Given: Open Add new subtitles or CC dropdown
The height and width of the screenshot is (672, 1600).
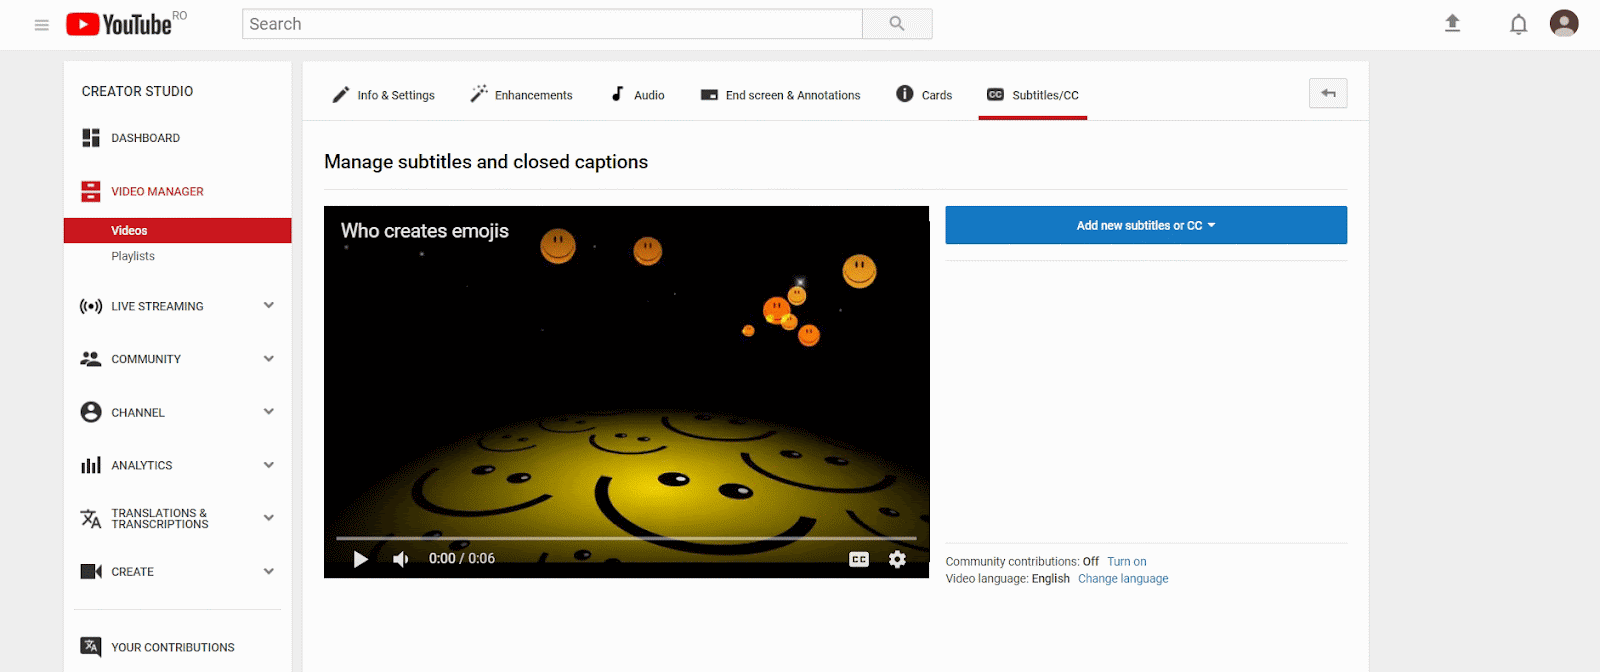Looking at the screenshot, I should 1145,225.
